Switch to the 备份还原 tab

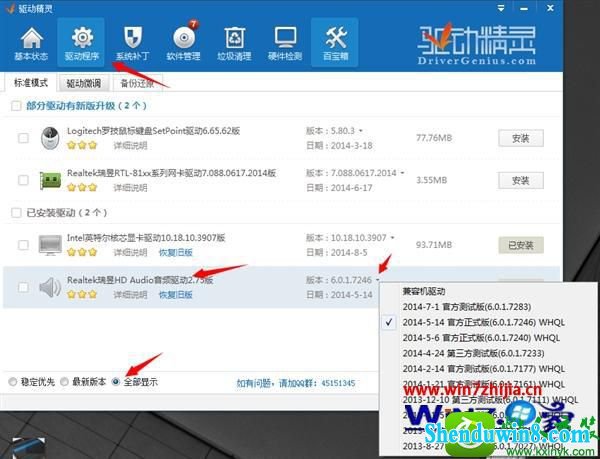pyautogui.click(x=137, y=83)
